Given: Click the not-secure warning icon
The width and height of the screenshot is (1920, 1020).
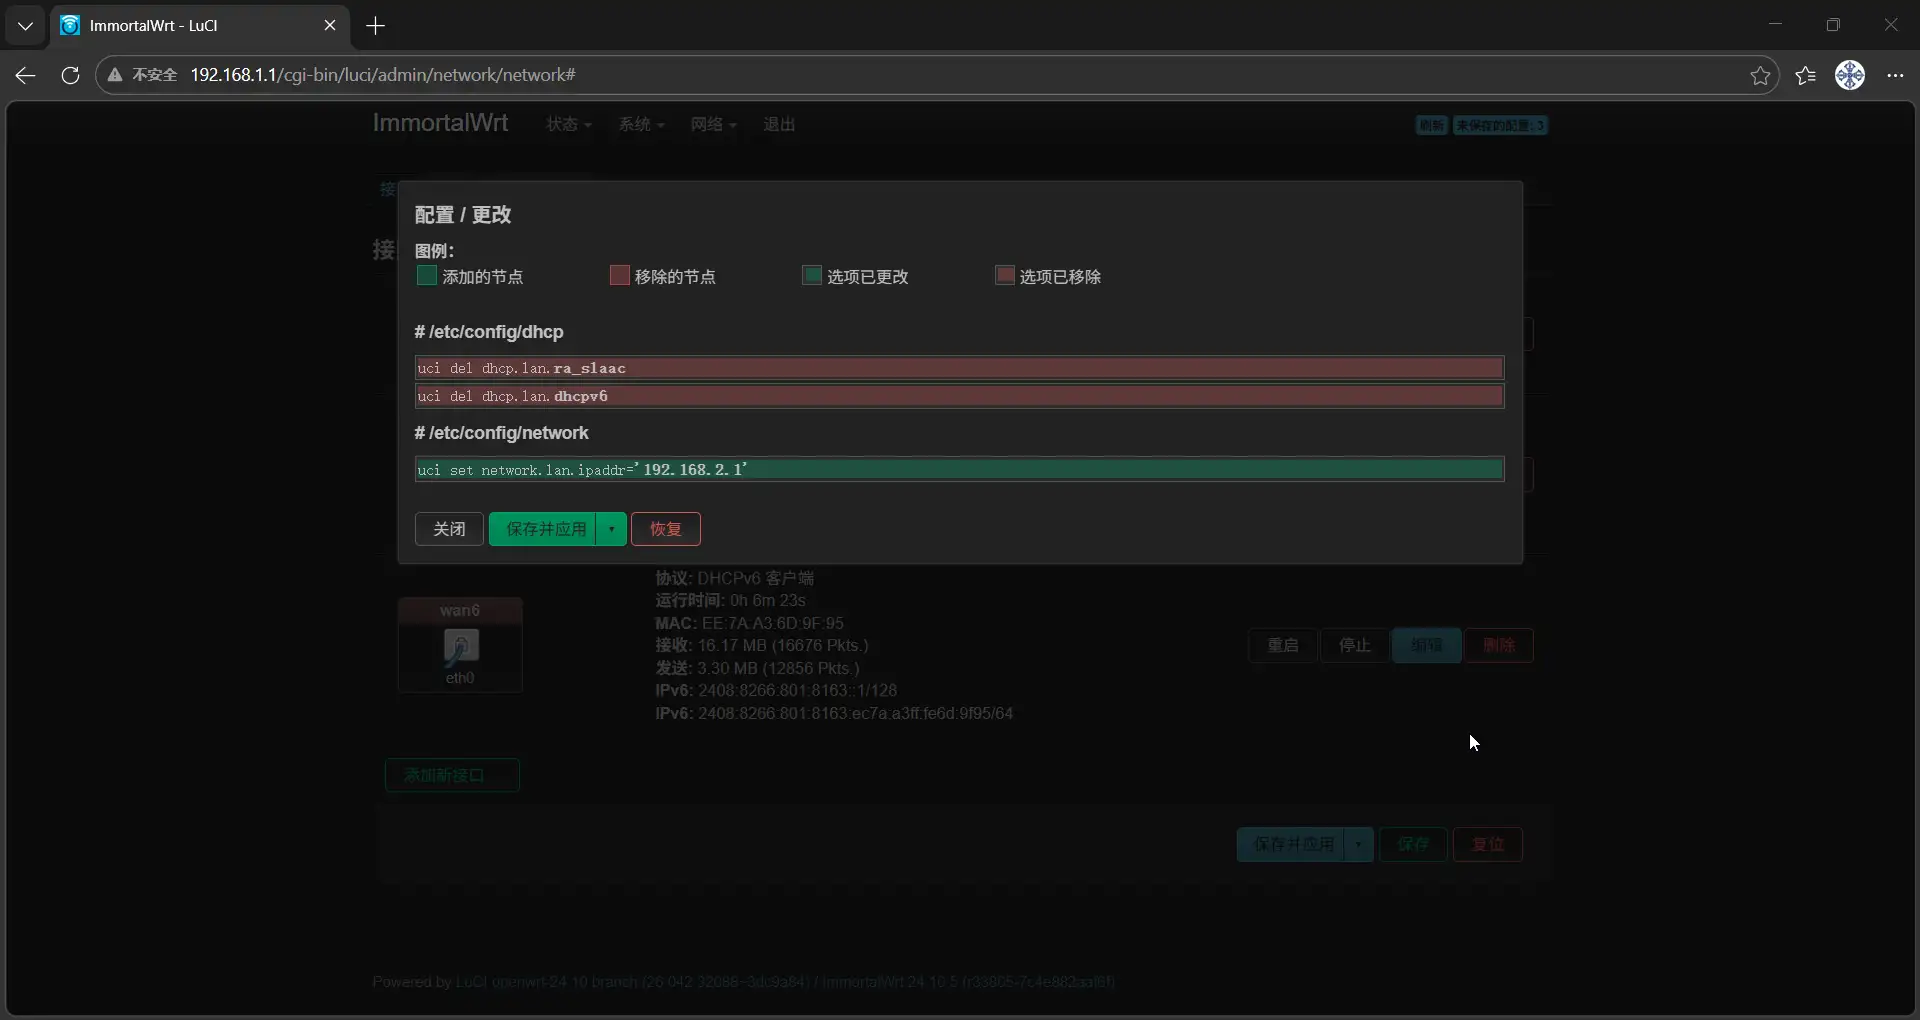Looking at the screenshot, I should point(116,75).
